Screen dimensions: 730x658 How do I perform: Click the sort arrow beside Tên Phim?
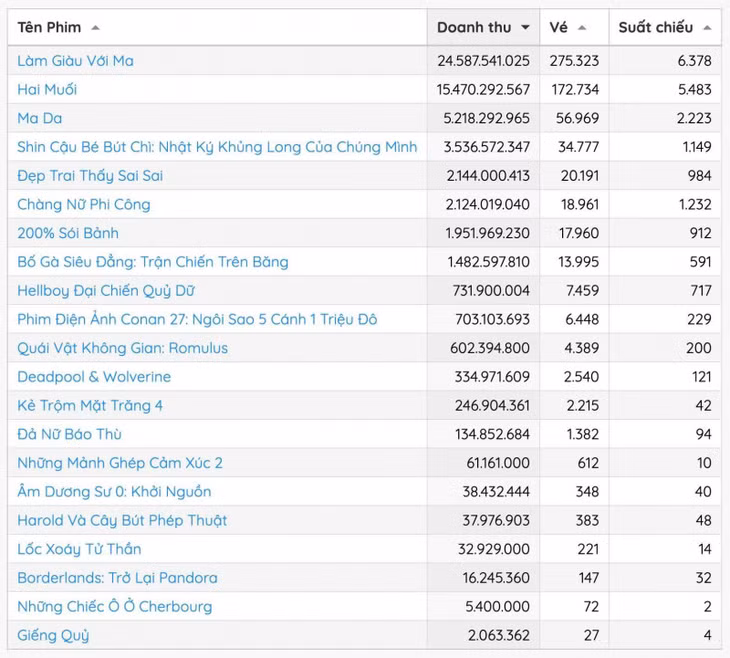[95, 28]
